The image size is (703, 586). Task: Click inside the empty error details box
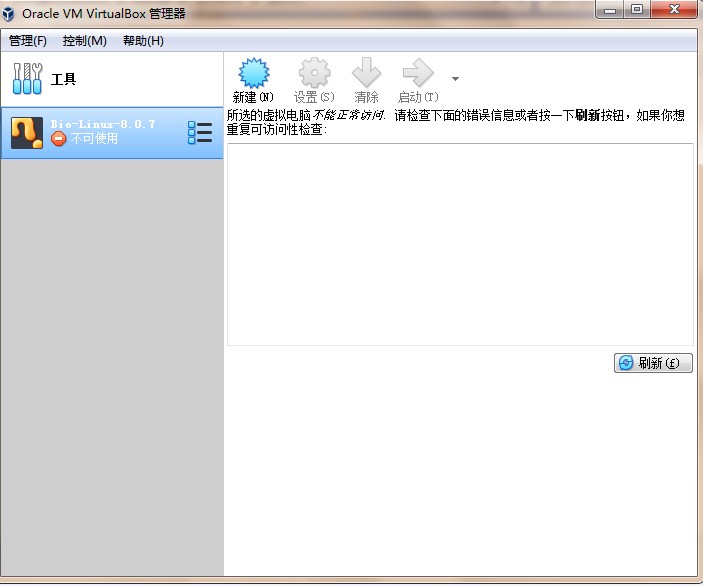[x=460, y=244]
